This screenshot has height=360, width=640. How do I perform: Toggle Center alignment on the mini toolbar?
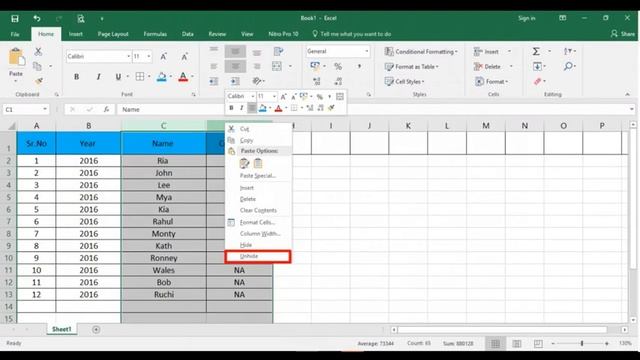coord(252,108)
